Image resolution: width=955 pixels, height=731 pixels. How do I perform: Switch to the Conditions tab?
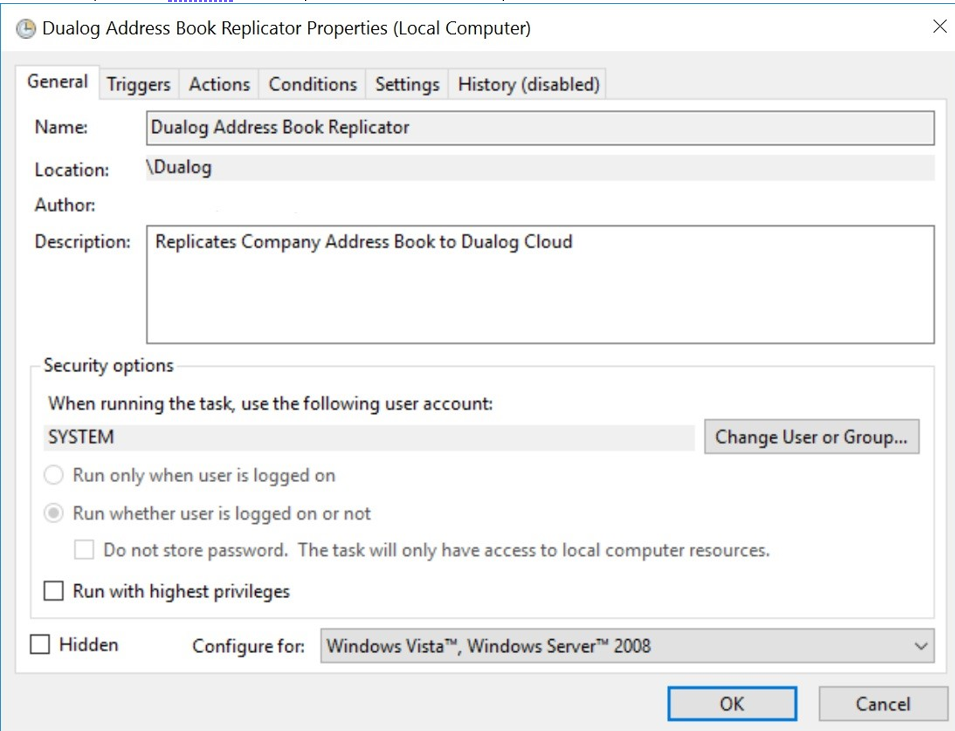click(x=313, y=84)
